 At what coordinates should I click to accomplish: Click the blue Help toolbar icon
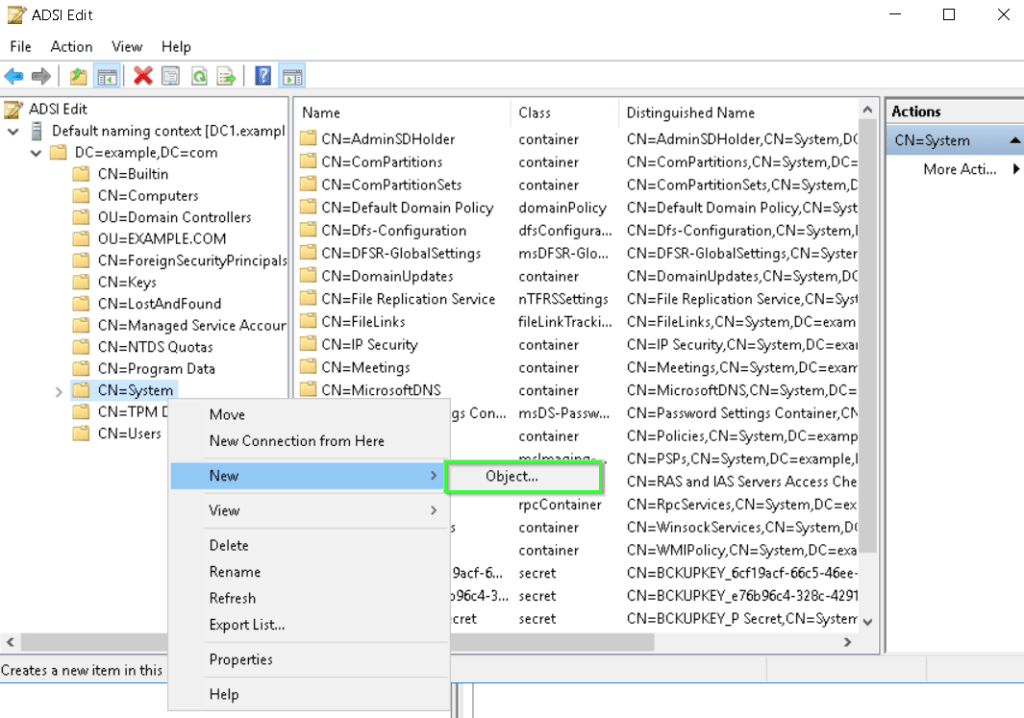[x=263, y=76]
